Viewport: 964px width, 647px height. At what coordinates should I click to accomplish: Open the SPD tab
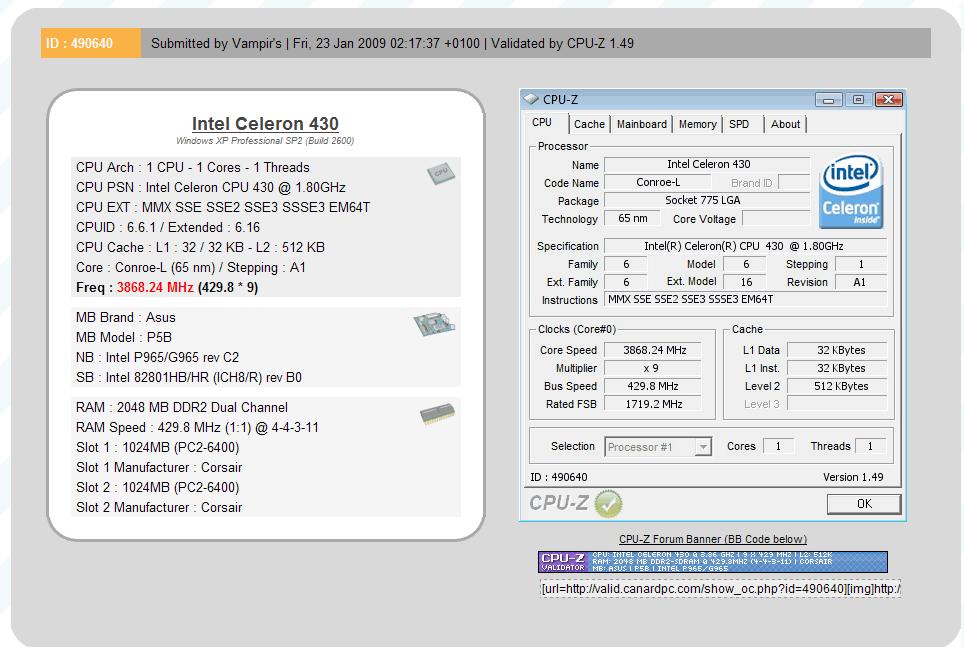[x=739, y=124]
